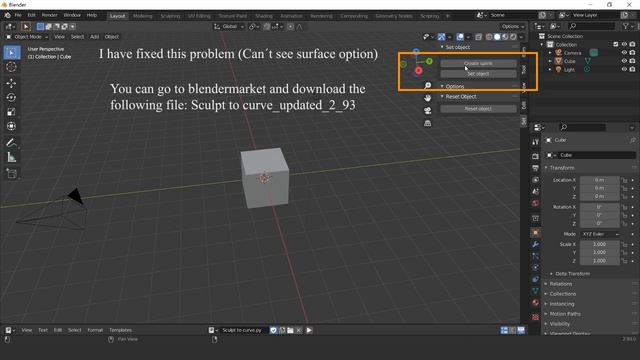The width and height of the screenshot is (640, 360).
Task: Open the Global transform orientation dropdown
Action: (x=229, y=27)
